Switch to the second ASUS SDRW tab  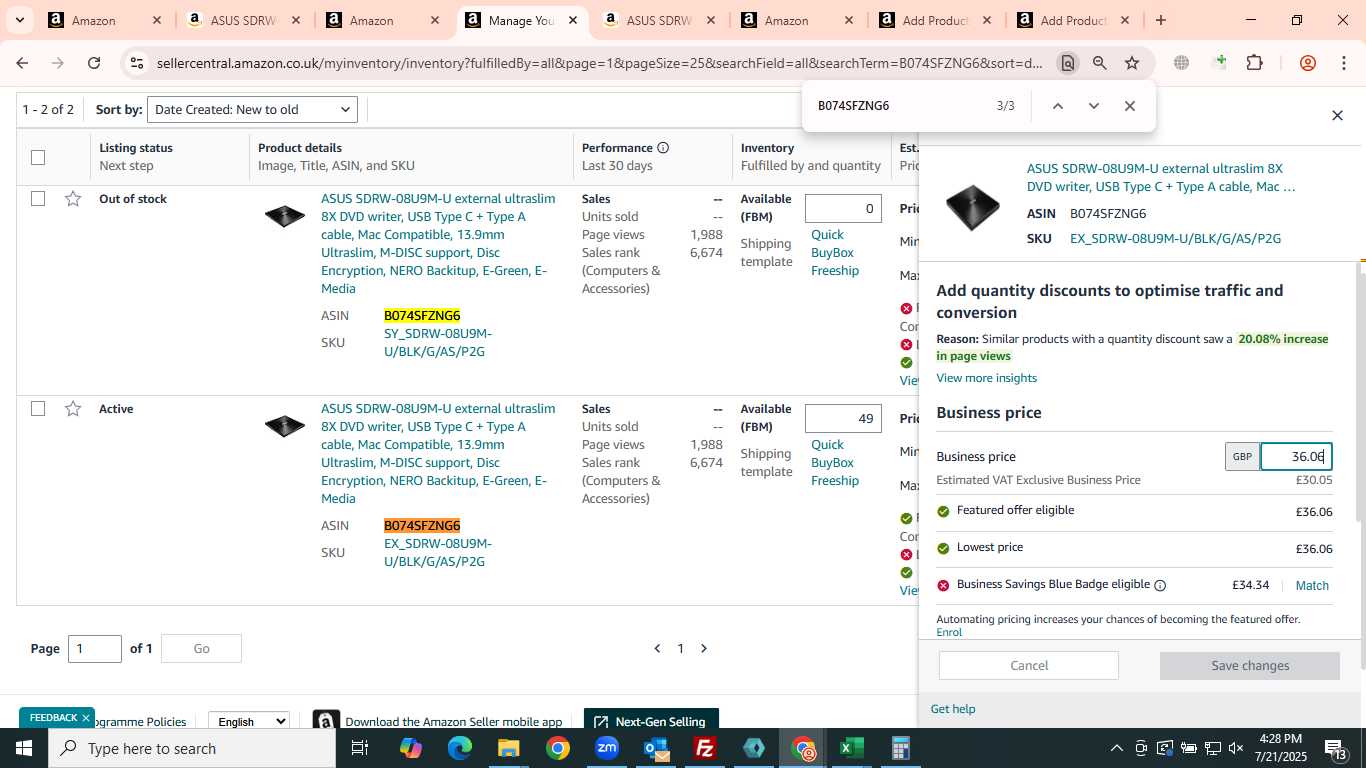(x=658, y=20)
